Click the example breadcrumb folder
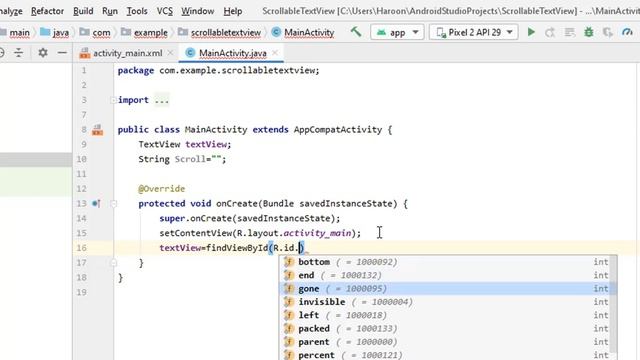640x360 pixels. pos(144,32)
